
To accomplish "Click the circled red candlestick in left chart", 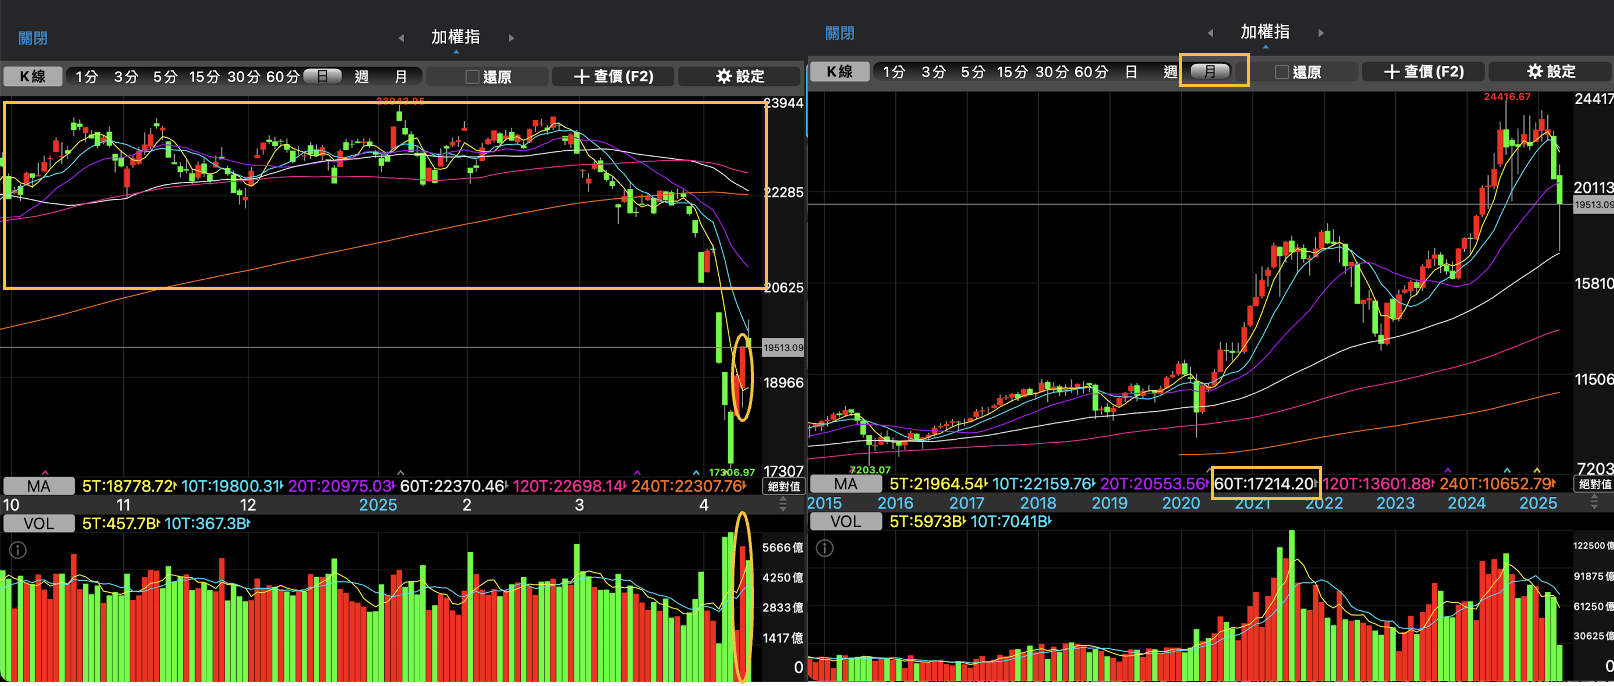I will [x=742, y=372].
